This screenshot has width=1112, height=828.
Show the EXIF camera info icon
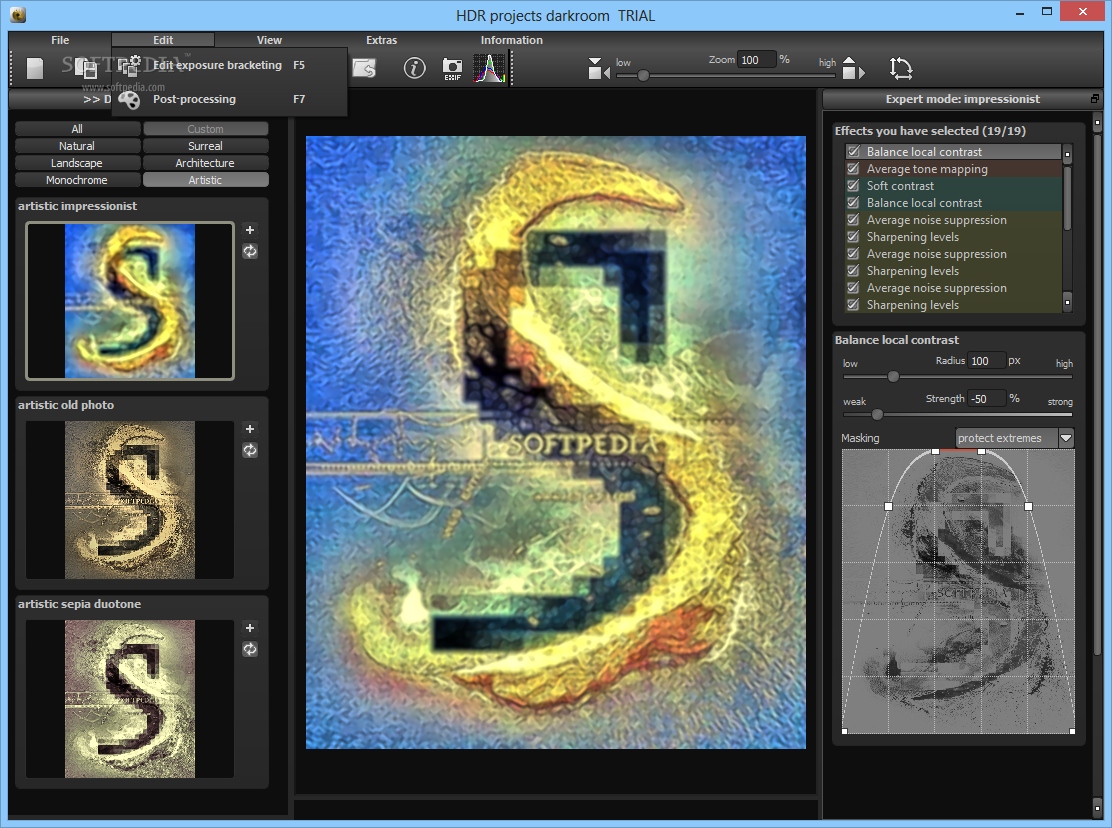click(x=452, y=69)
